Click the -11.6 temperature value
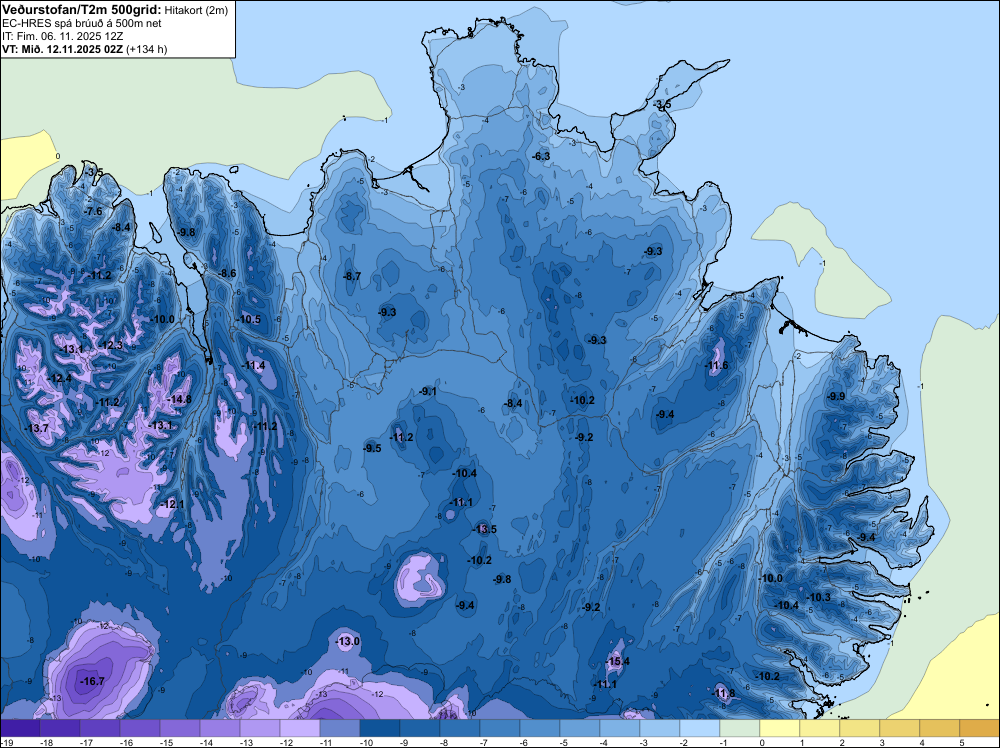The height and width of the screenshot is (748, 1000). click(x=716, y=365)
